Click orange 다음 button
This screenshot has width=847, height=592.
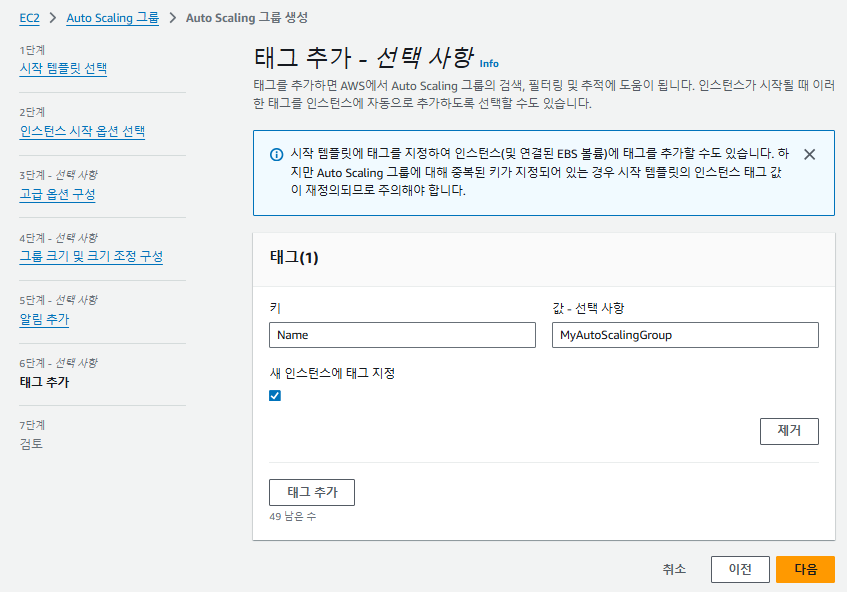point(805,569)
